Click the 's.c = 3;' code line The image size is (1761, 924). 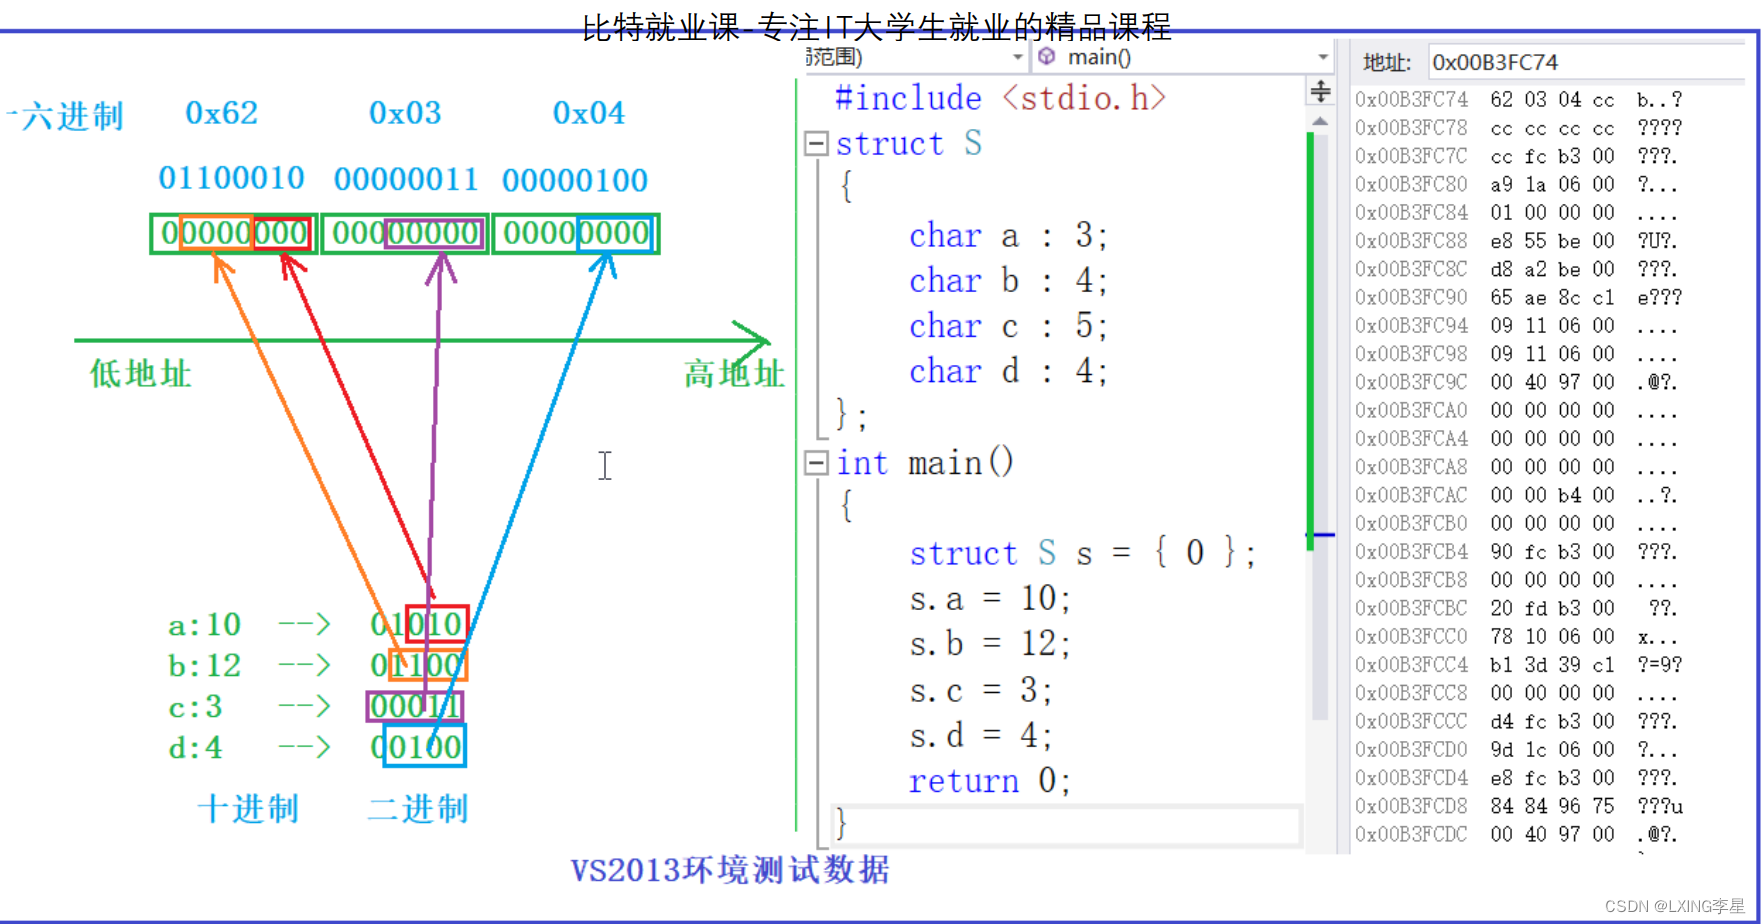[980, 690]
